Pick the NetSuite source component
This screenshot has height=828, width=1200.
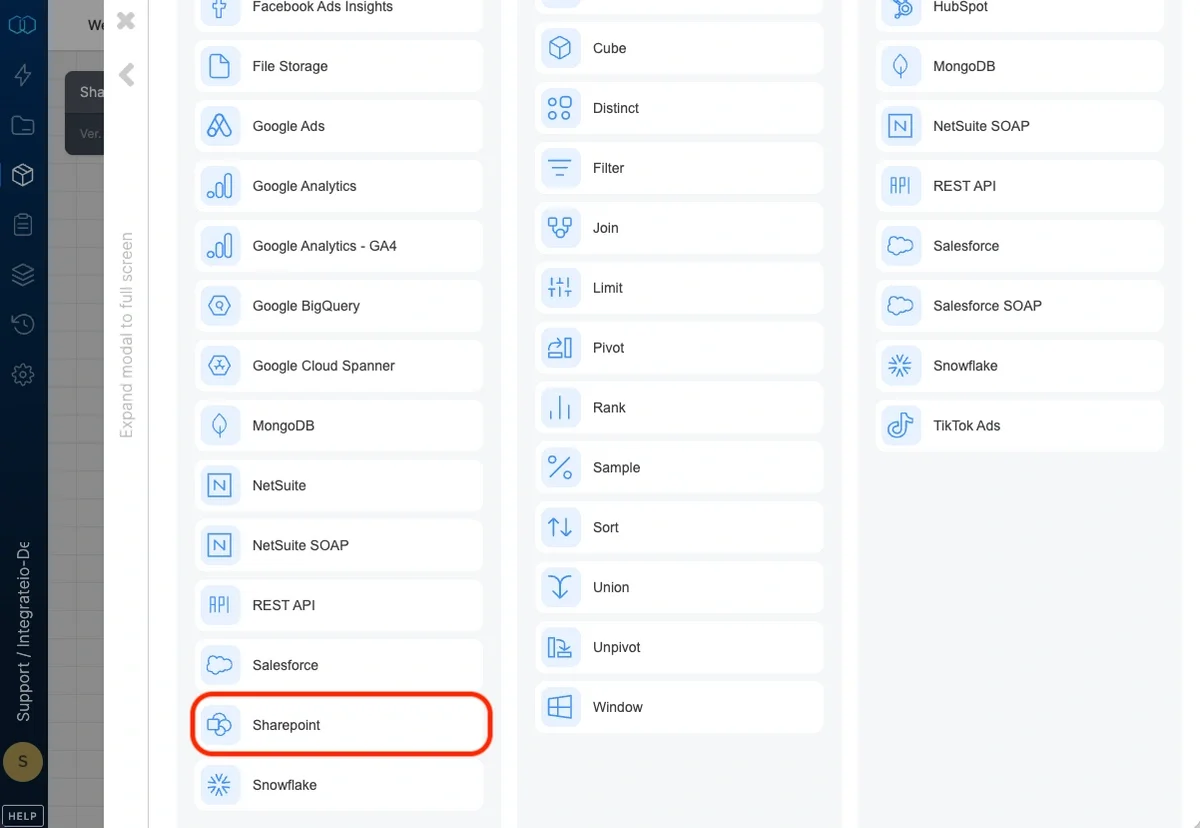click(338, 486)
